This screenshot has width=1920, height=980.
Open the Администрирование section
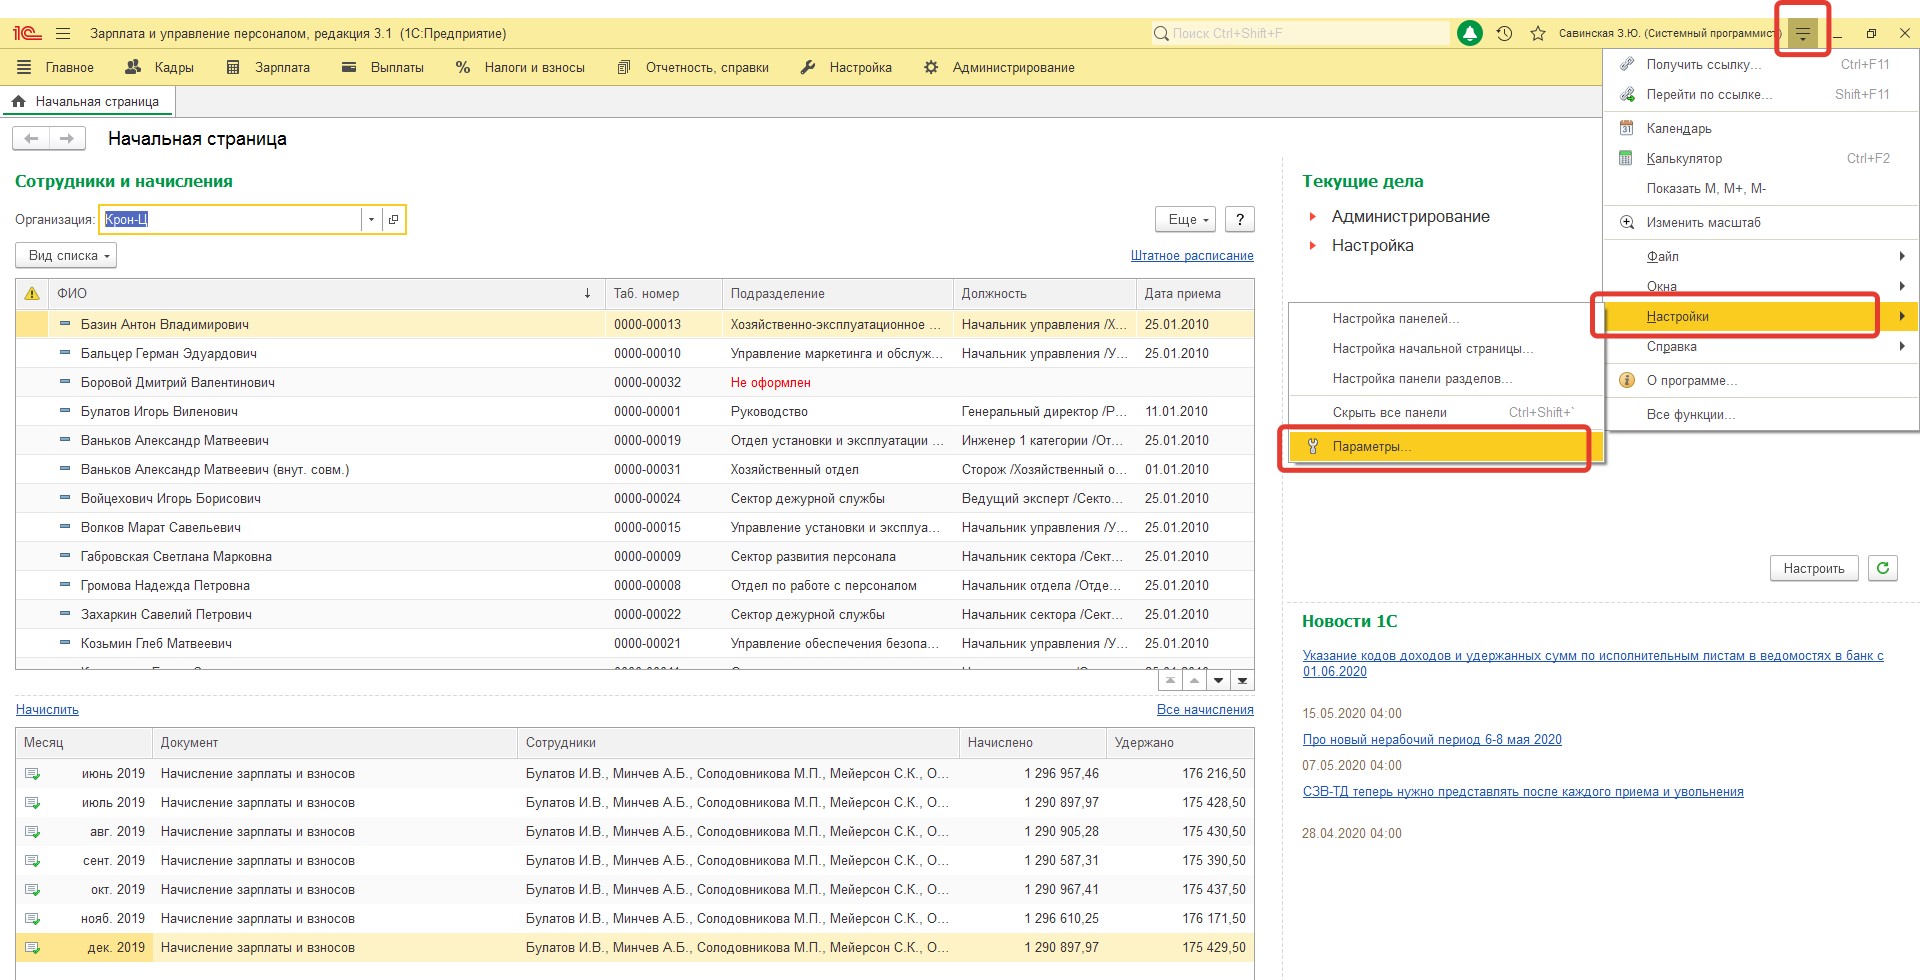click(x=998, y=67)
